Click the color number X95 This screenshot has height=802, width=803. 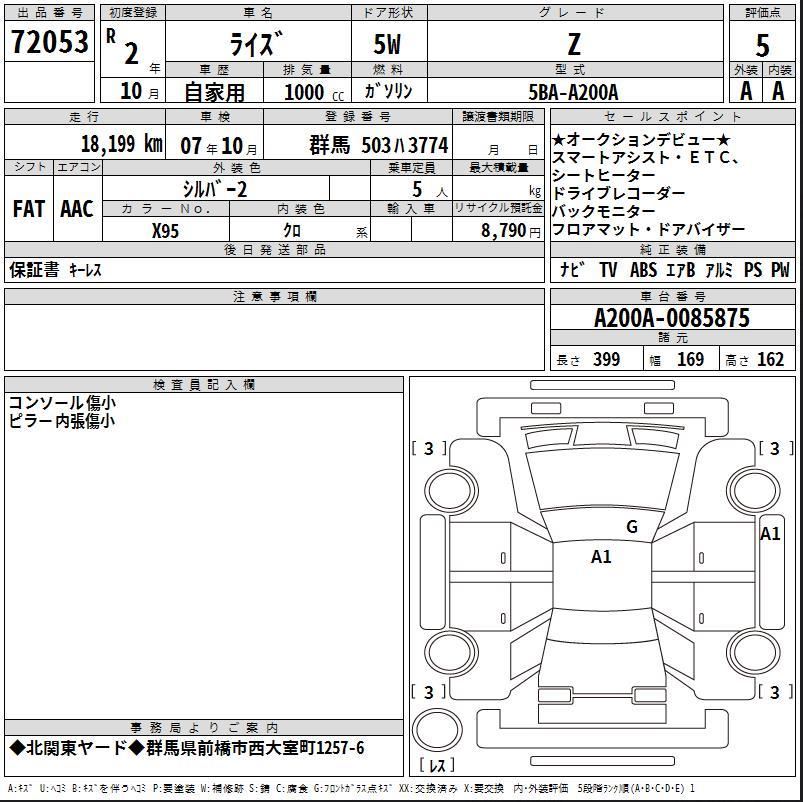pyautogui.click(x=165, y=231)
